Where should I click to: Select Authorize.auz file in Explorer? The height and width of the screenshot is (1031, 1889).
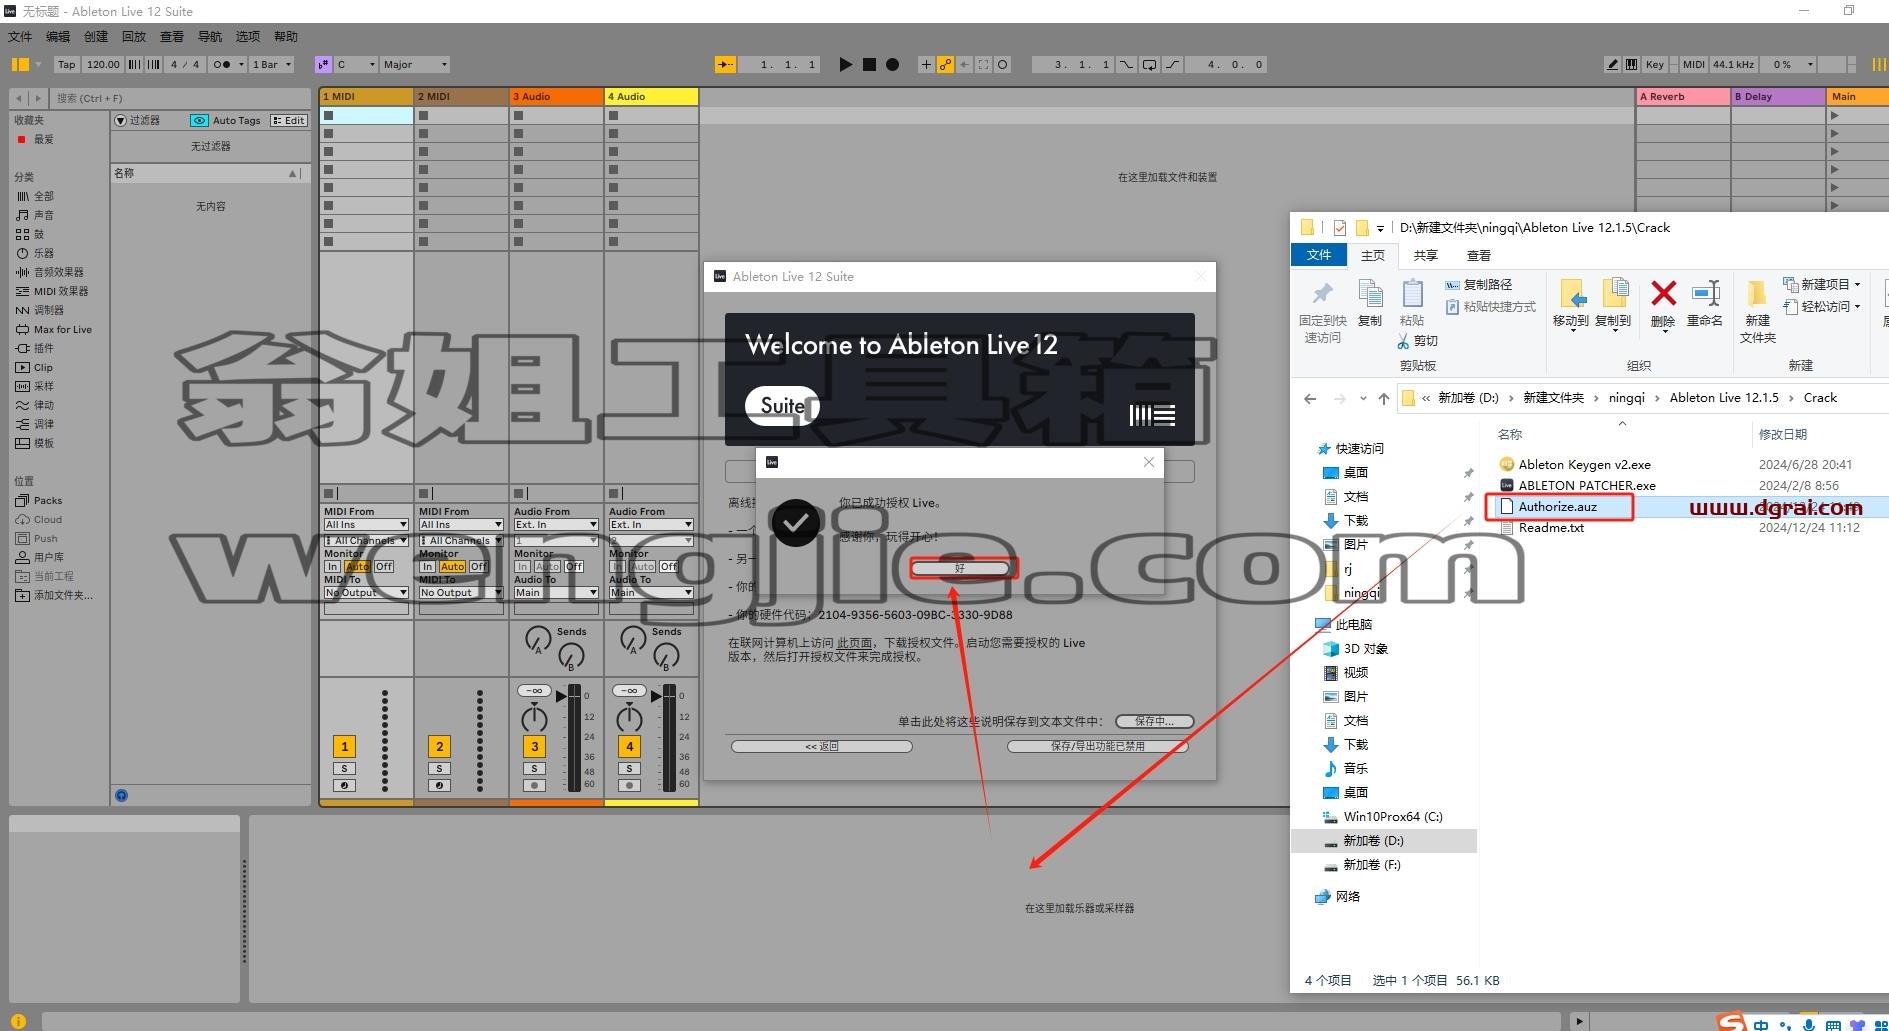pyautogui.click(x=1557, y=506)
